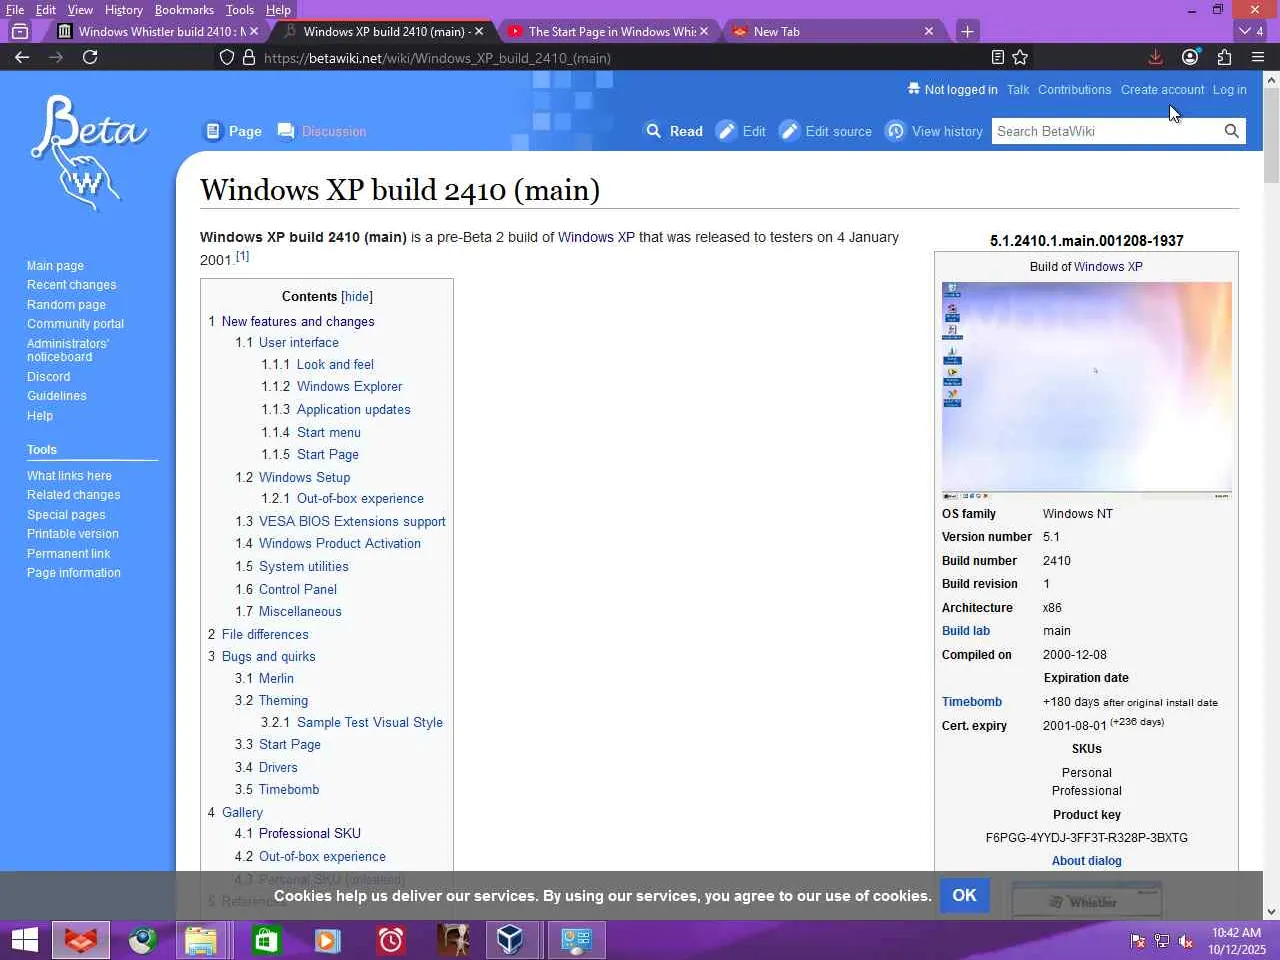This screenshot has height=960, width=1280.
Task: Open the Contributions link
Action: [1074, 89]
